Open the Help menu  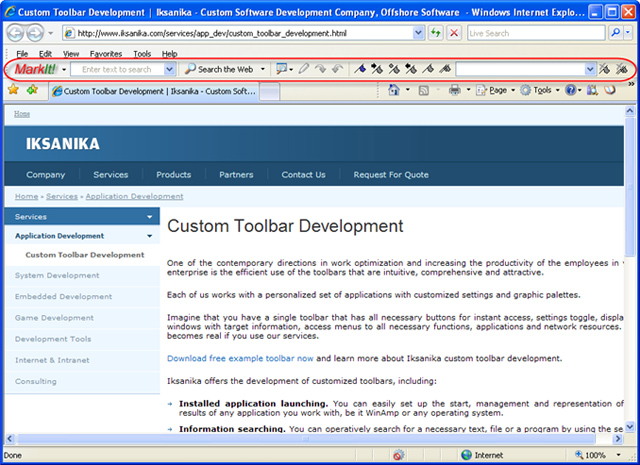(169, 54)
